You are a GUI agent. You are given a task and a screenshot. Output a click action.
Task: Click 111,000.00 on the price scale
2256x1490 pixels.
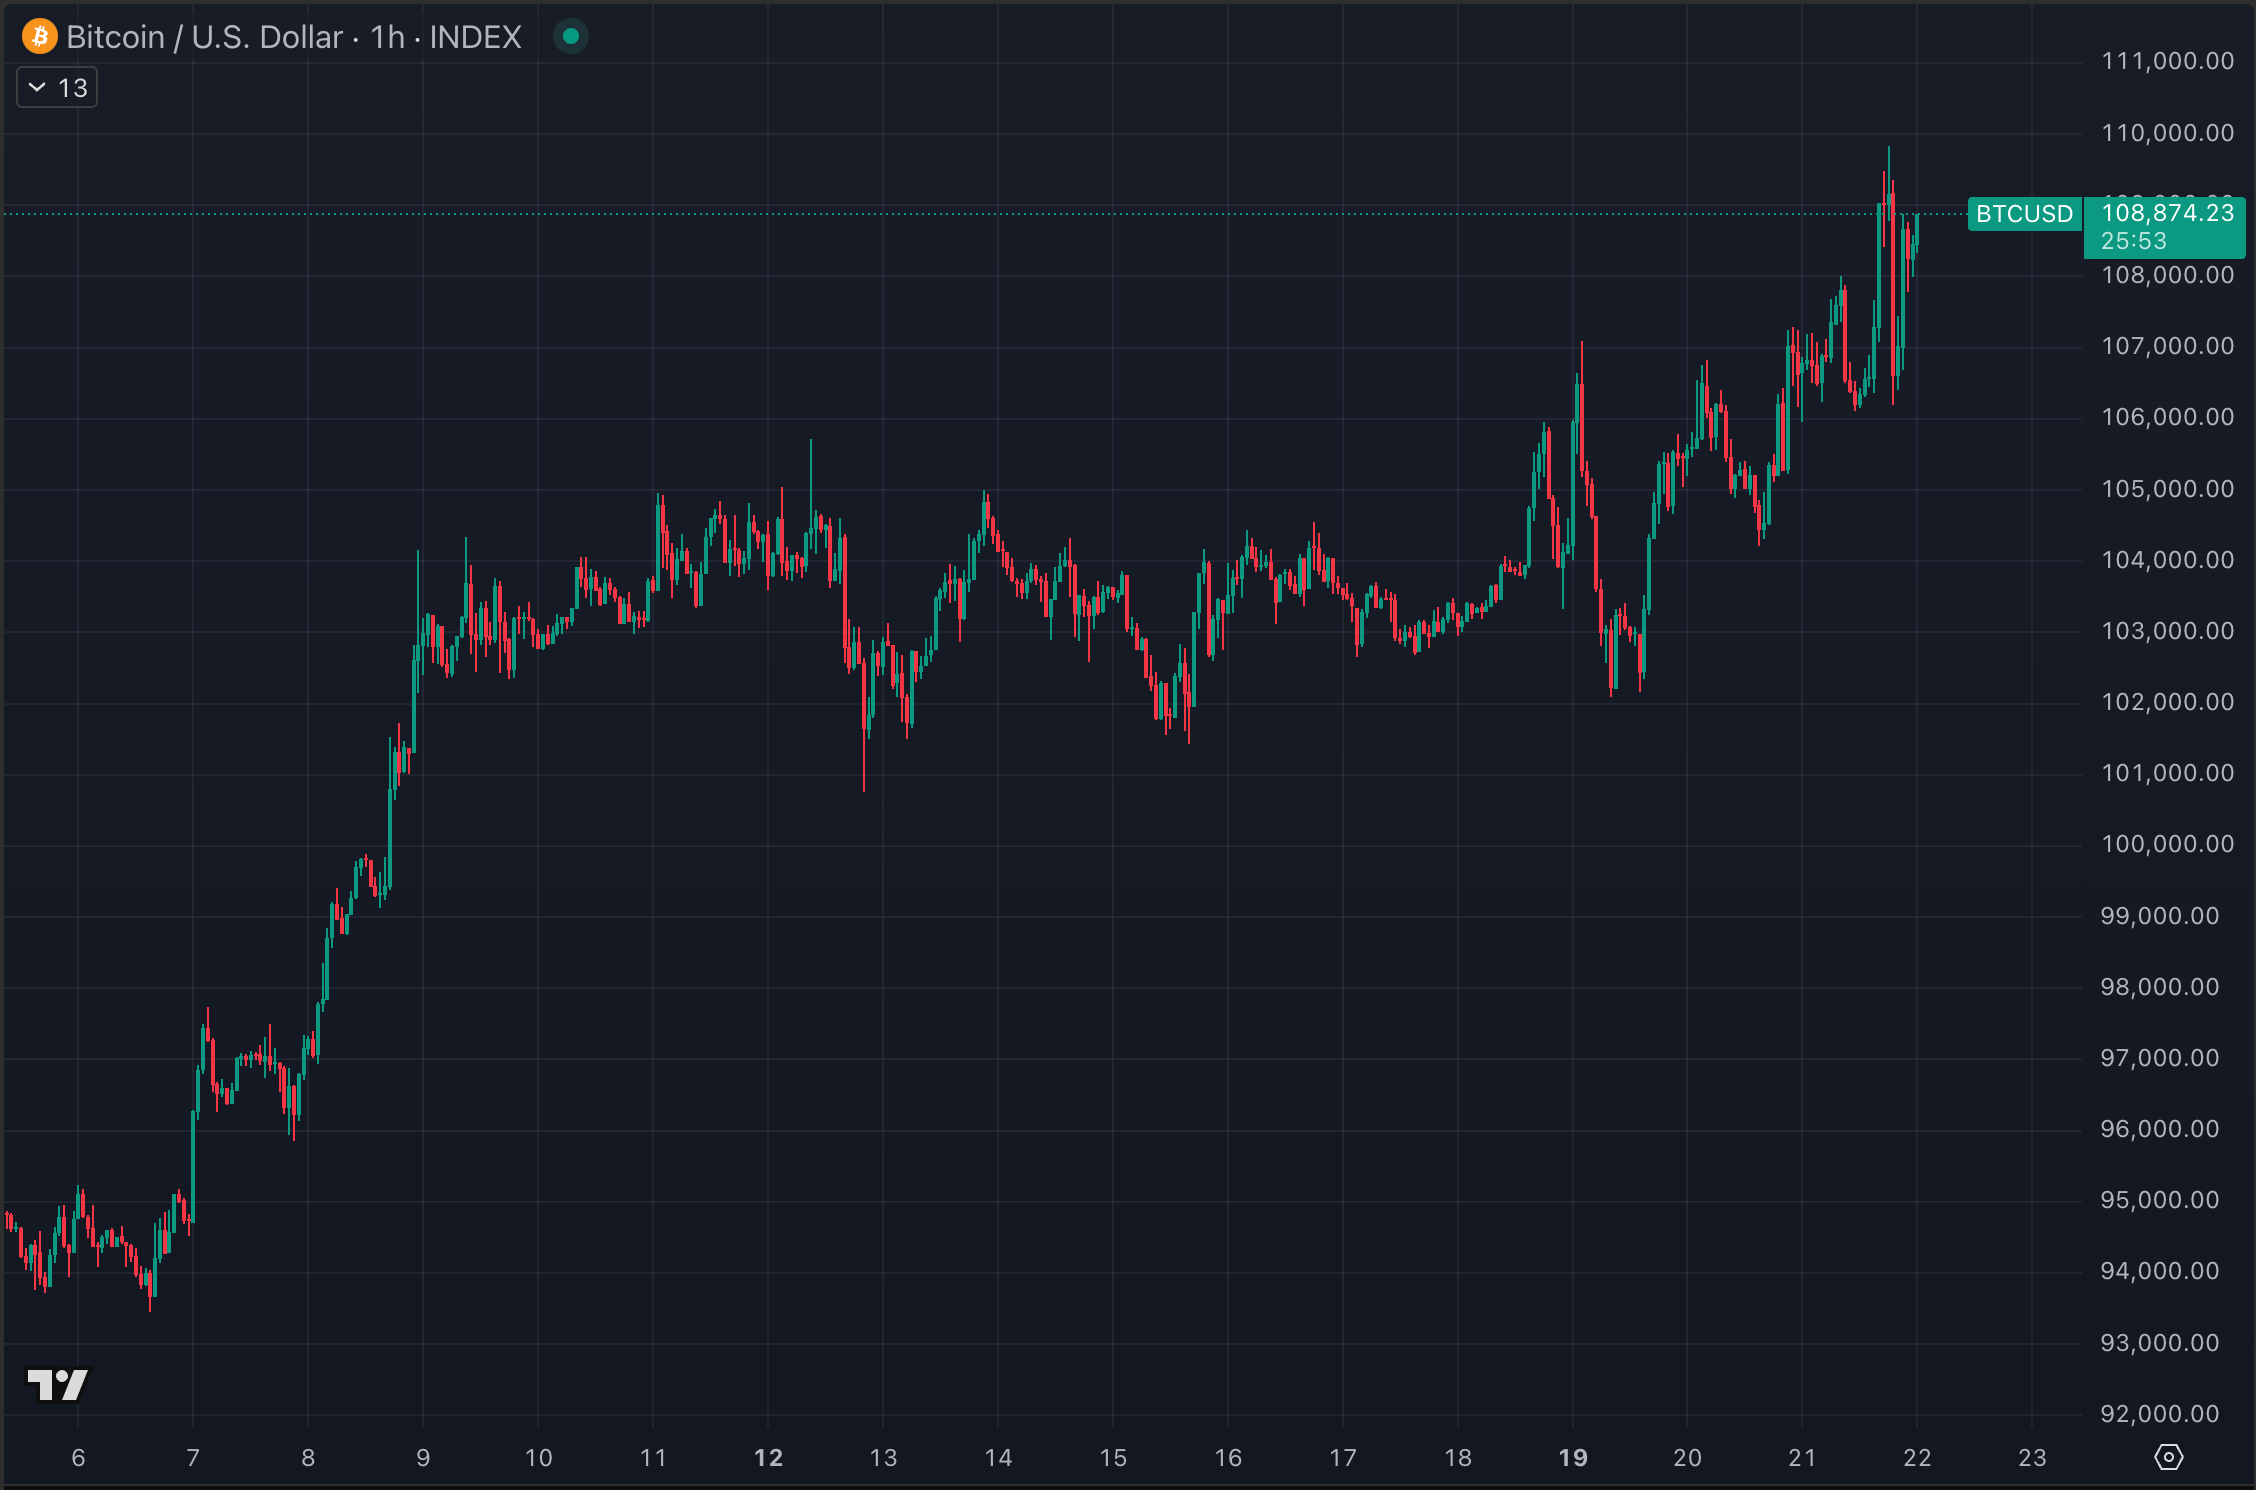[x=2167, y=61]
